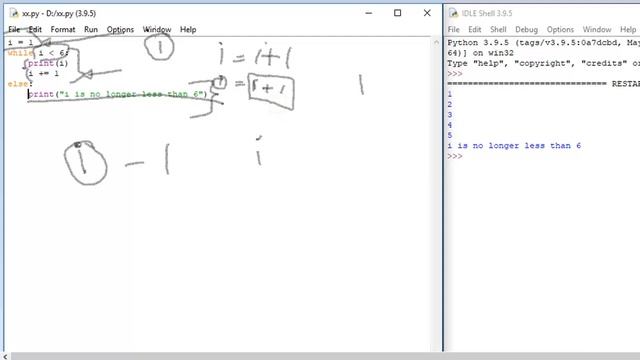Viewport: 640px width, 360px height.
Task: Click the print "i is no longer less than 6" code line
Action: point(118,94)
